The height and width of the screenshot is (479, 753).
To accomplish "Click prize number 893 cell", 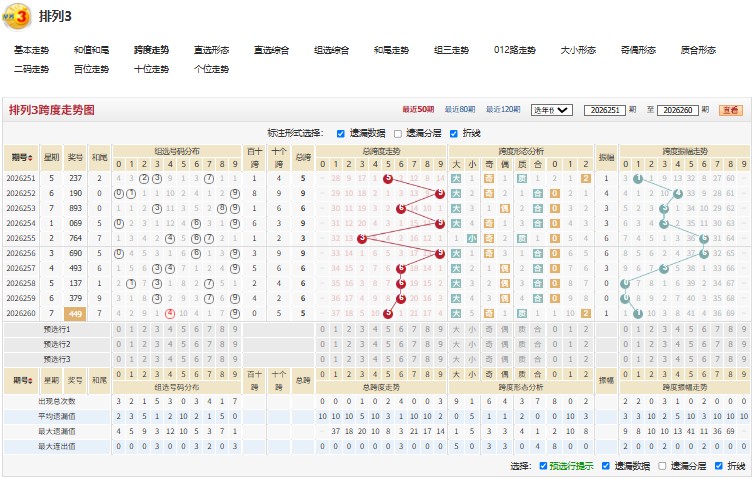I will tap(75, 209).
